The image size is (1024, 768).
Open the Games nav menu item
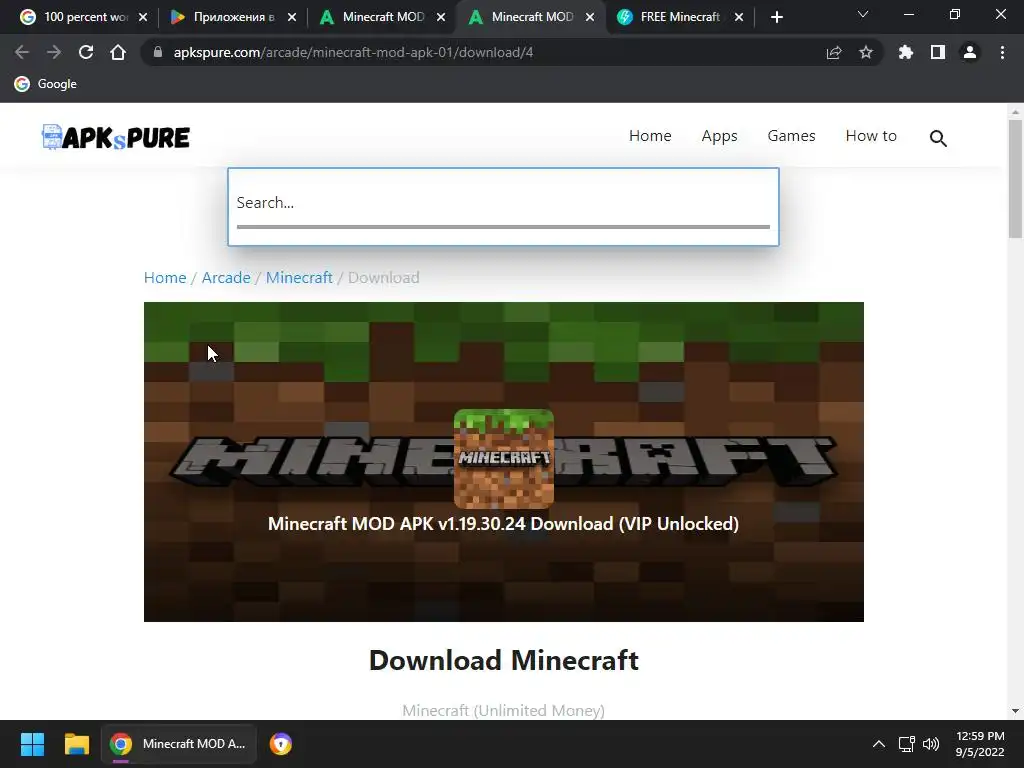(791, 136)
